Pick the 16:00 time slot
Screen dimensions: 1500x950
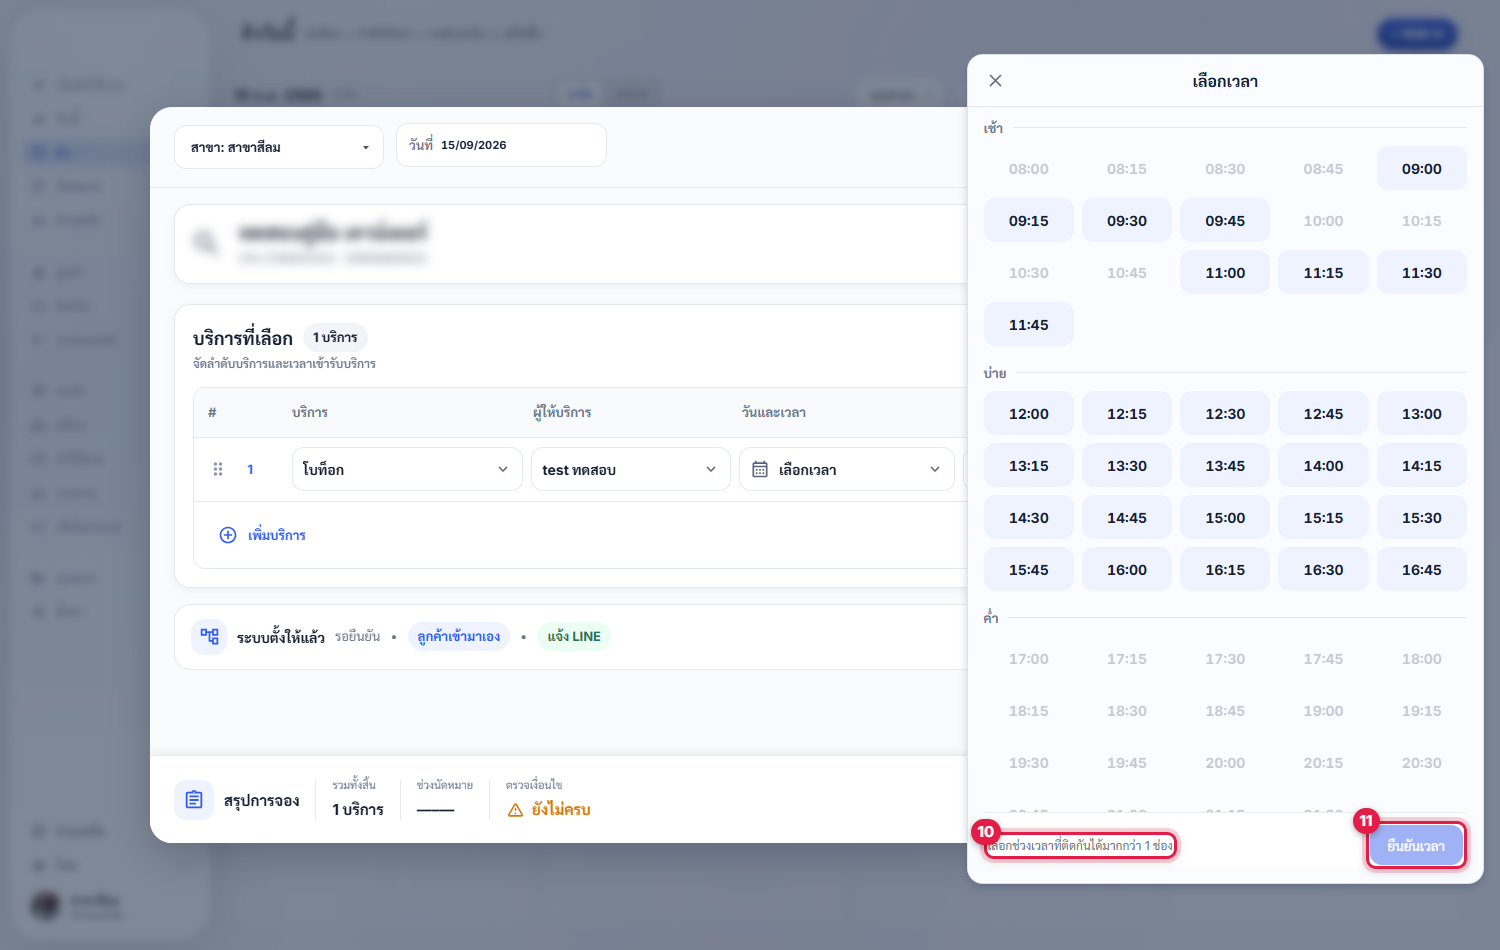point(1127,570)
